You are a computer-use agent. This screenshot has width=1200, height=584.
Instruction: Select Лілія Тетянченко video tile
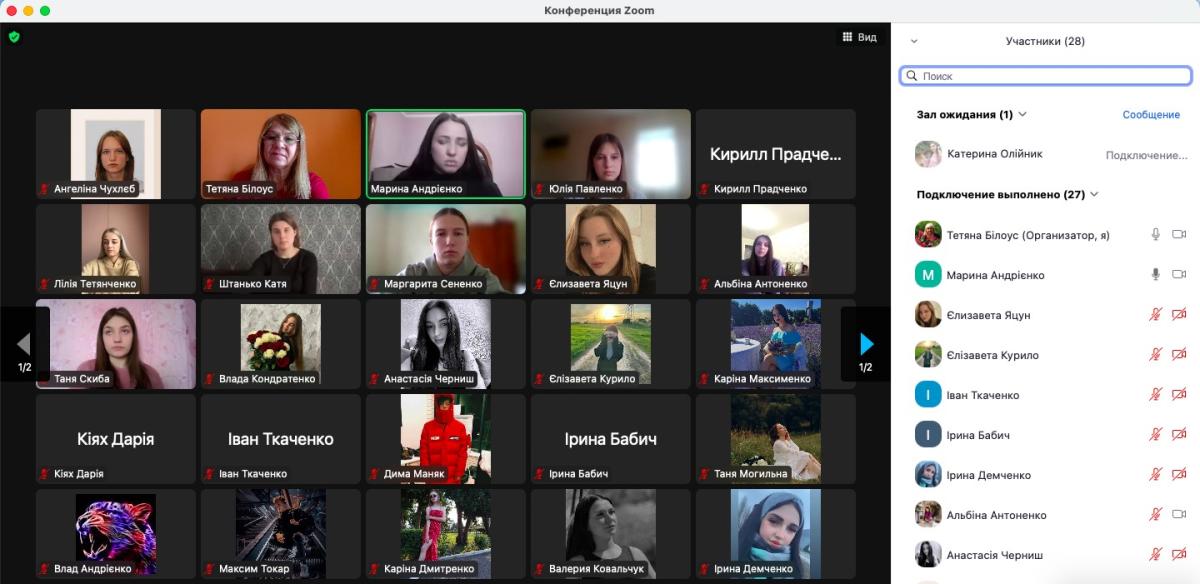pos(116,248)
